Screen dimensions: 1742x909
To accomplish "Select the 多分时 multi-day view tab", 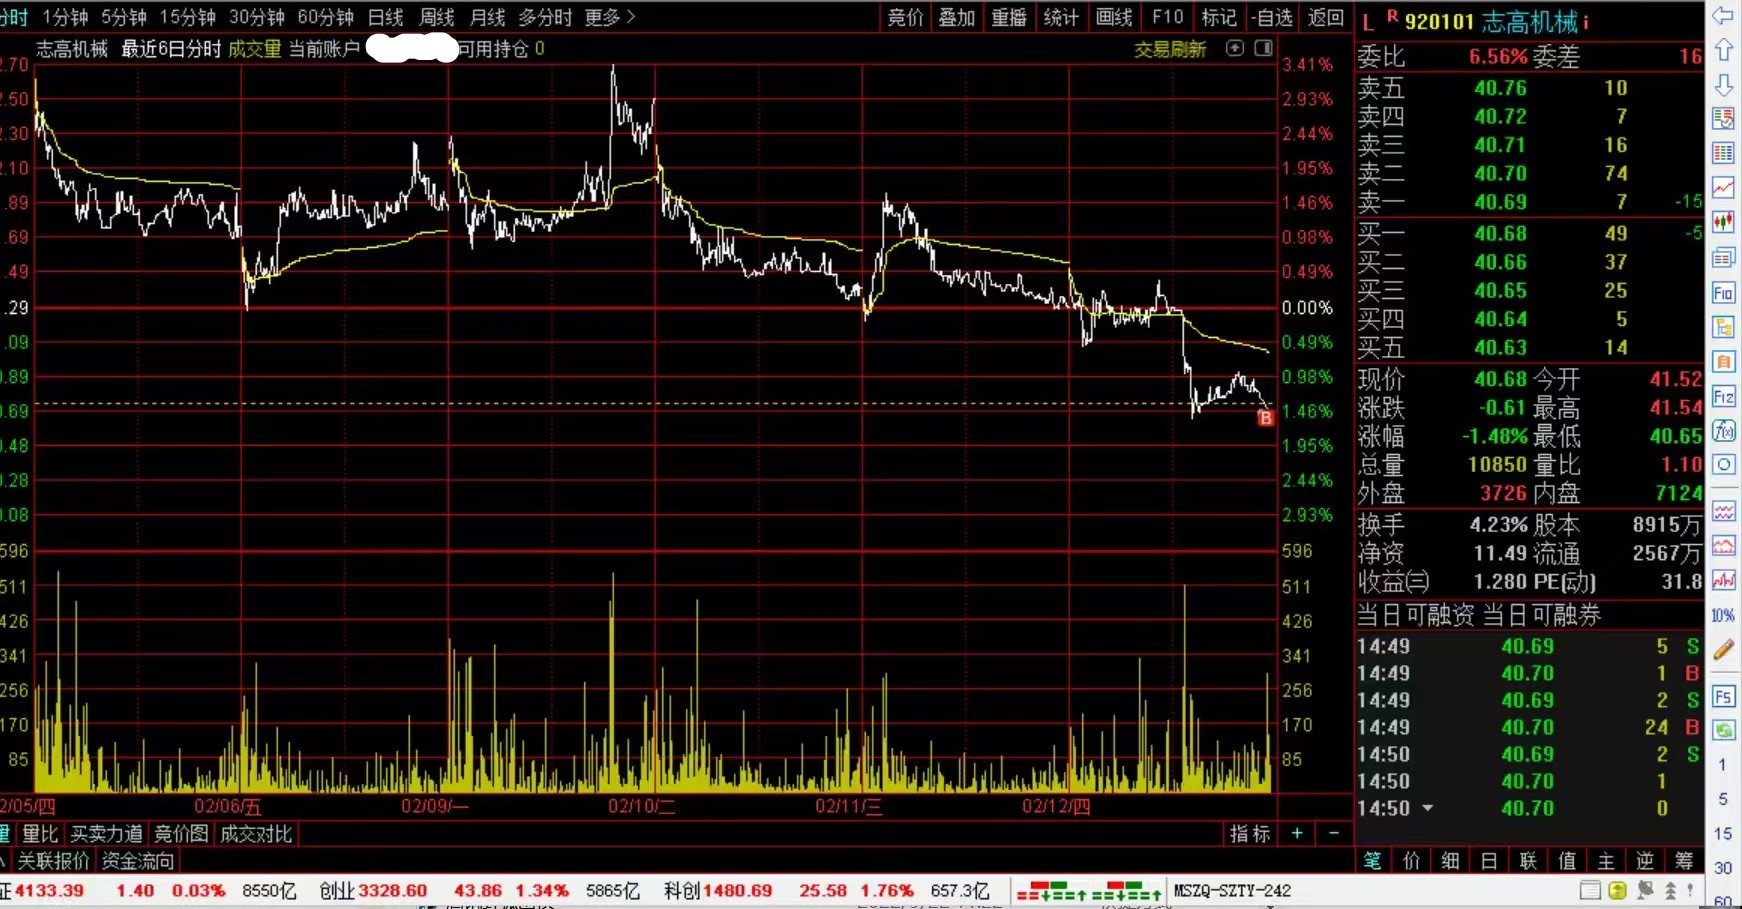I will (545, 17).
